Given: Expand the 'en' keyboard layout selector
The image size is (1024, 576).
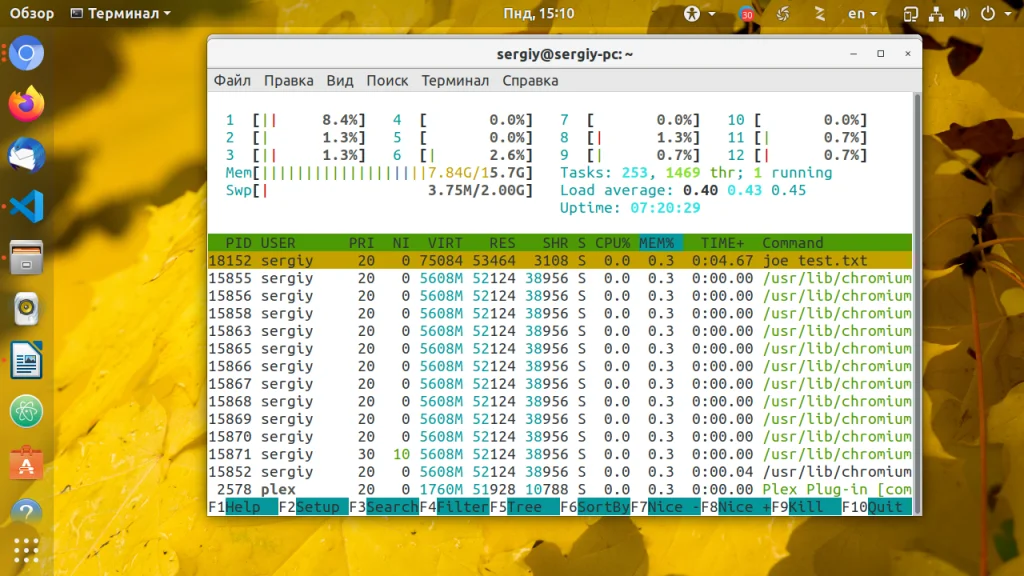Looking at the screenshot, I should click(862, 14).
